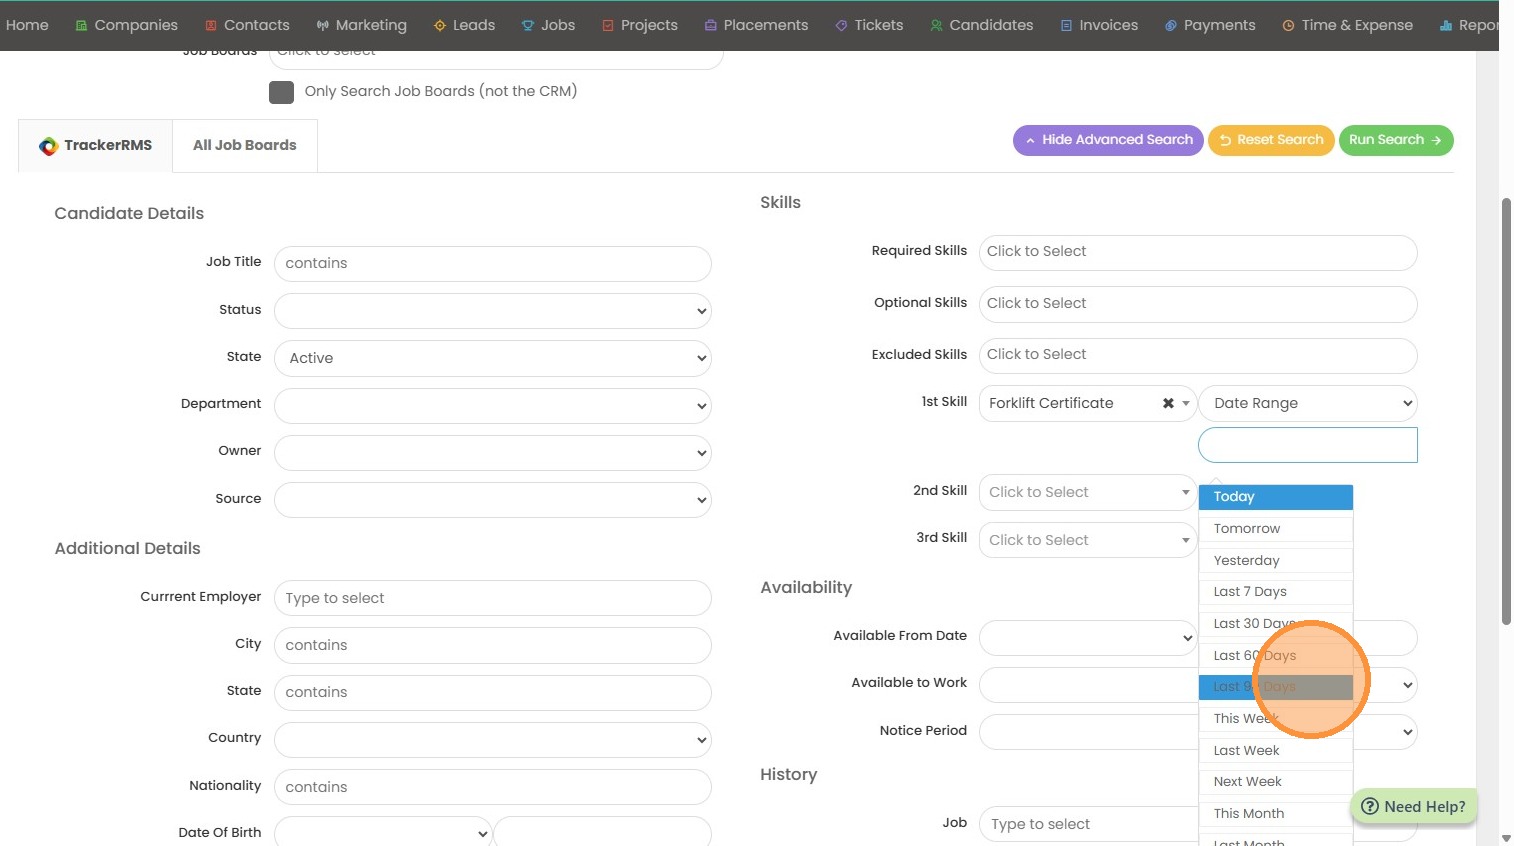Open the Date Range dropdown for 1st Skill

(1307, 403)
